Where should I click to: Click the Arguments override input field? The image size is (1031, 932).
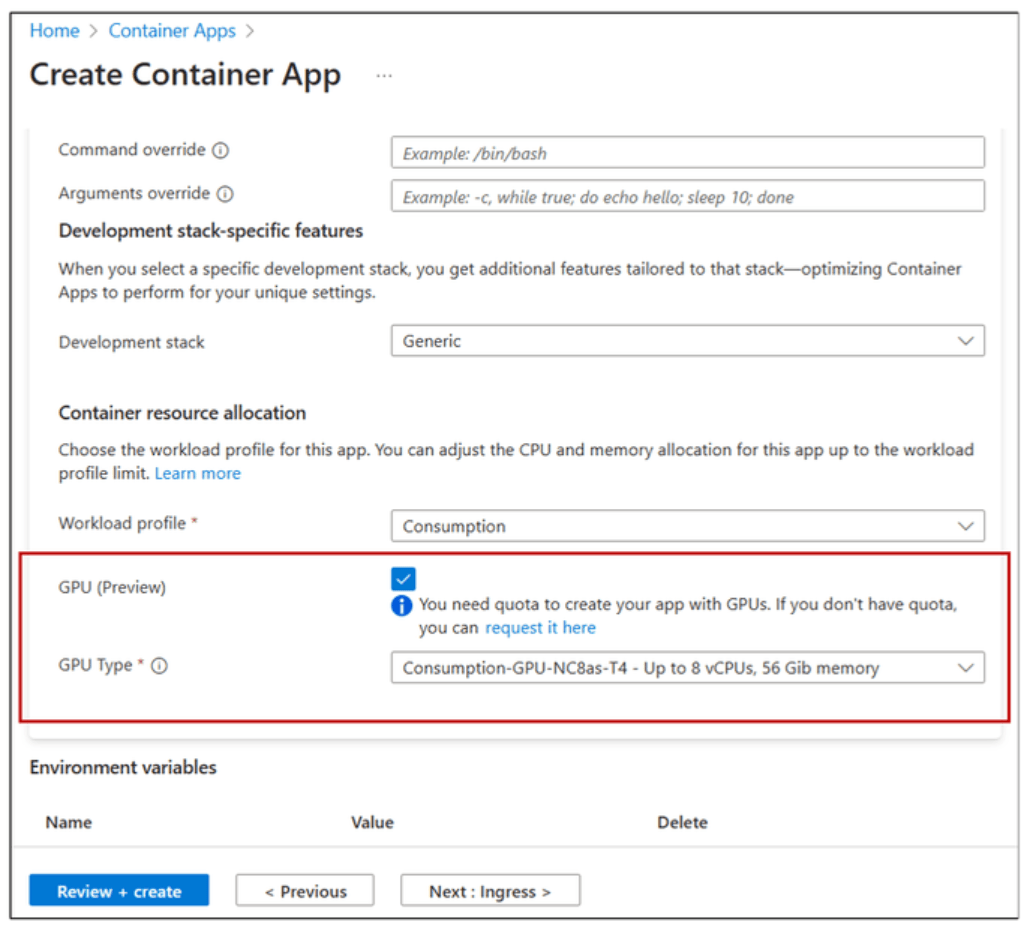click(687, 196)
